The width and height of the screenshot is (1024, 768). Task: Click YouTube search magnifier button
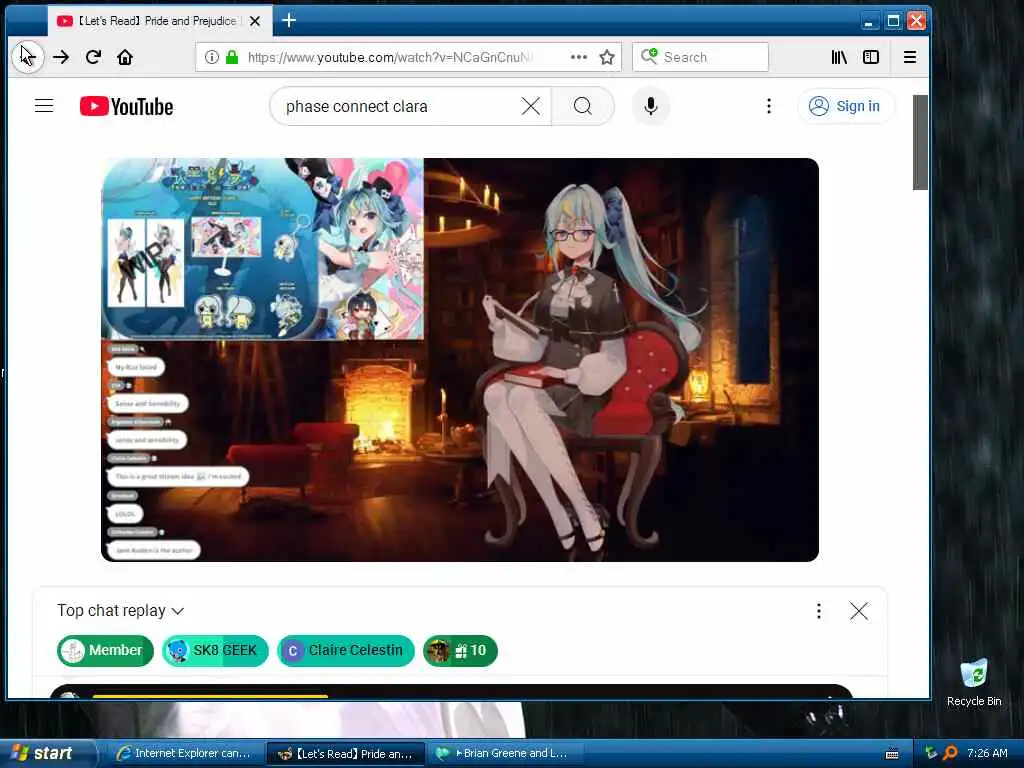tap(583, 106)
